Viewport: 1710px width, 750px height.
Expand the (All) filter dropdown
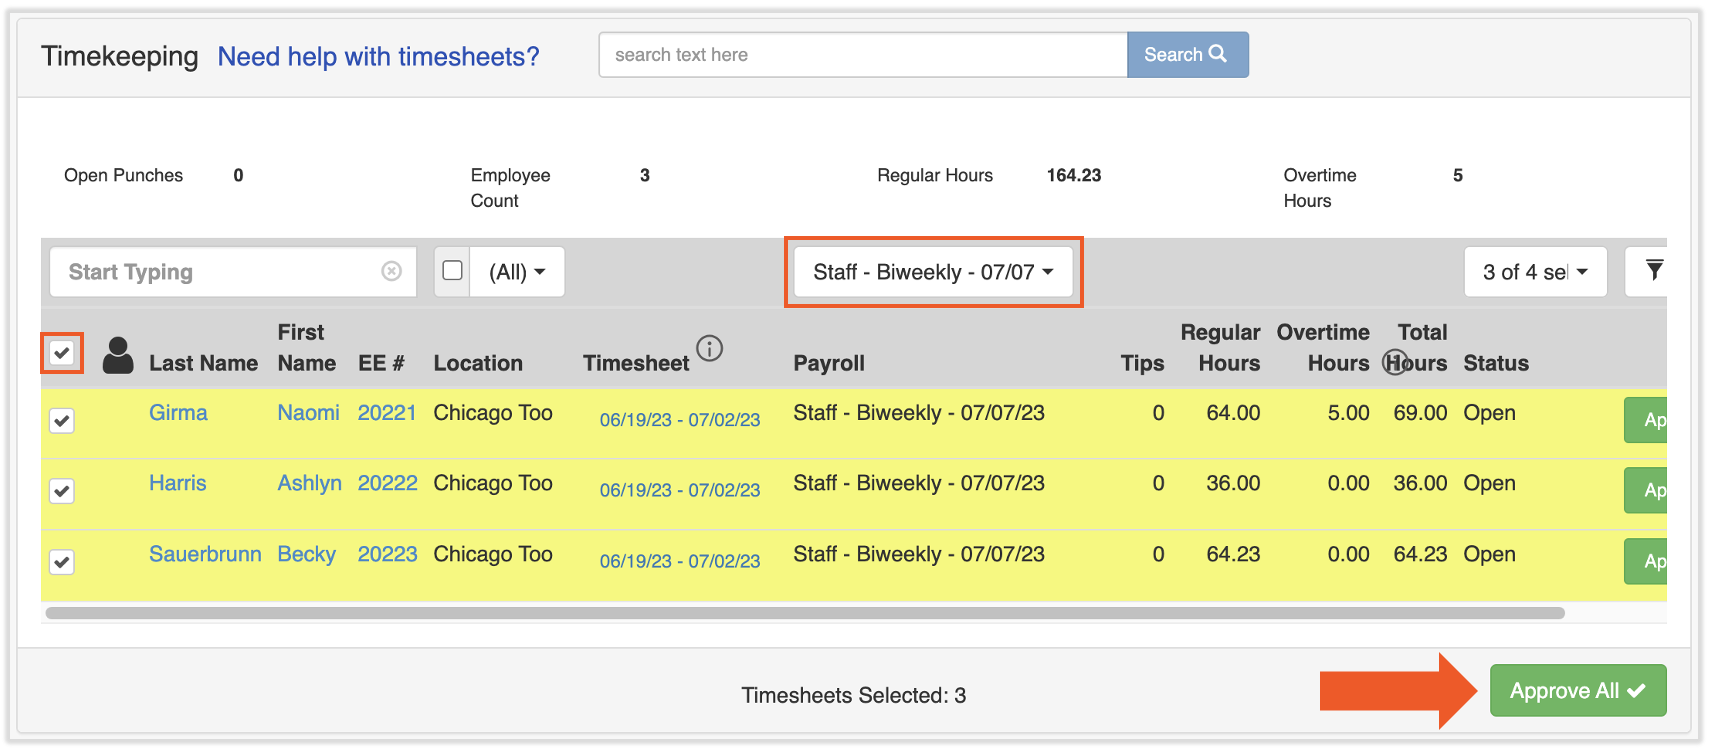point(517,272)
